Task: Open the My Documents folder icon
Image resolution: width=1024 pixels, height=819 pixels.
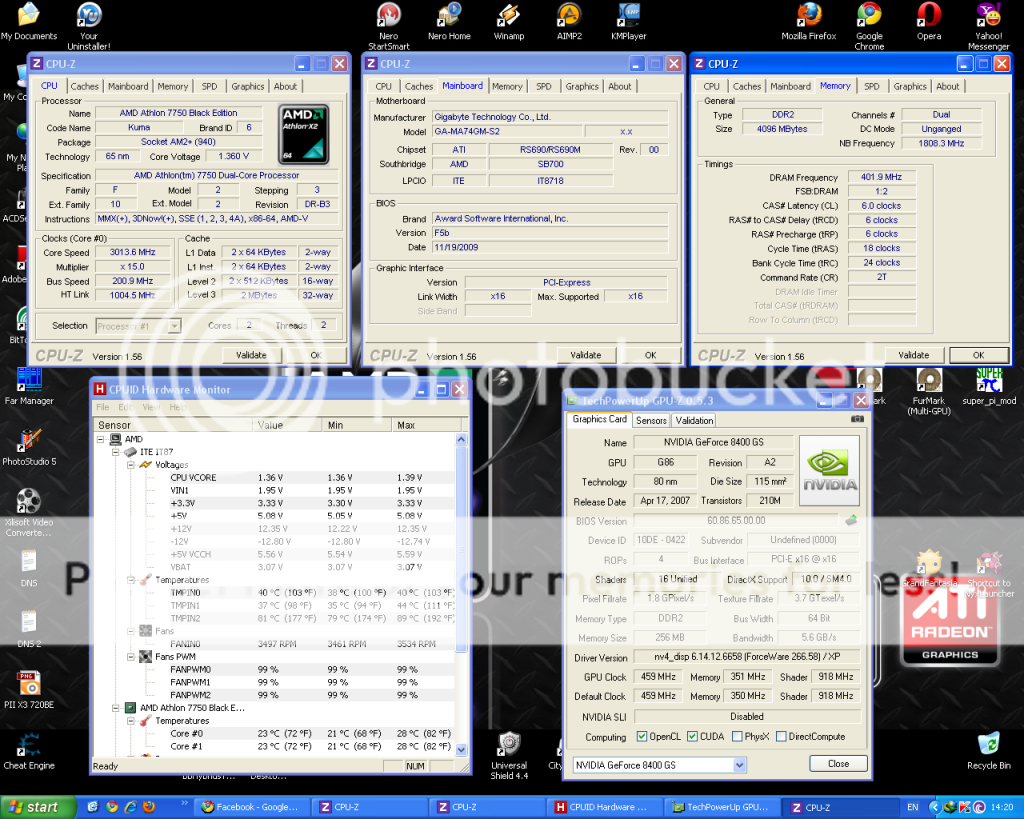Action: click(29, 22)
